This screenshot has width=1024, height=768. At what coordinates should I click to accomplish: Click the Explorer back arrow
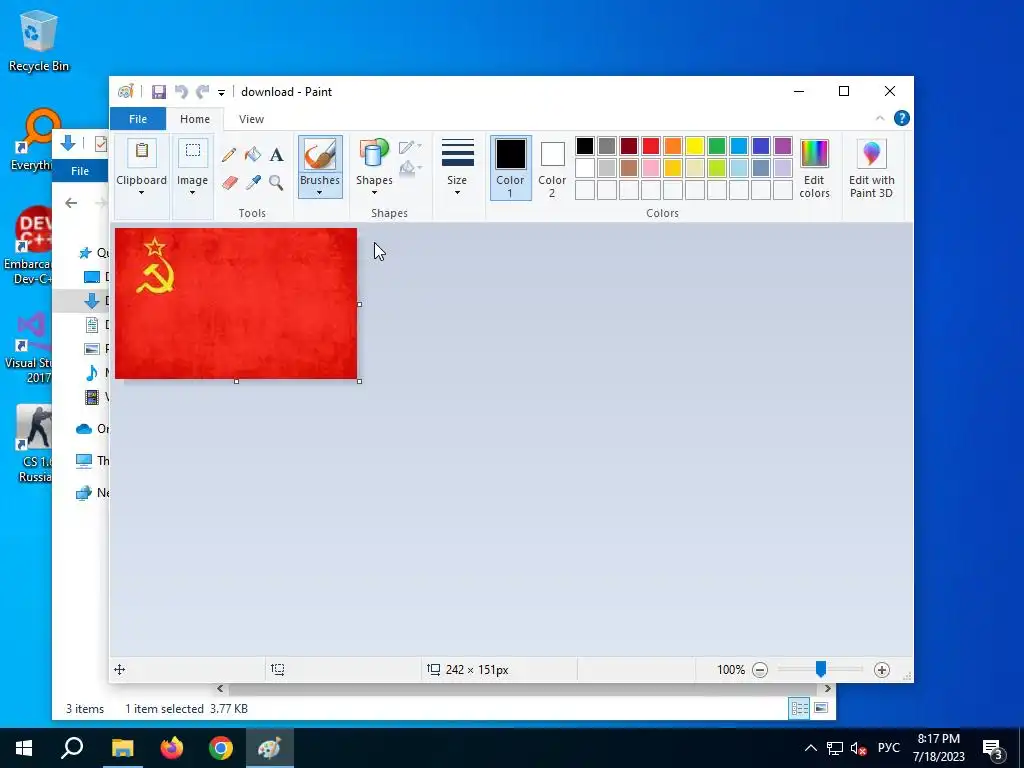(71, 203)
